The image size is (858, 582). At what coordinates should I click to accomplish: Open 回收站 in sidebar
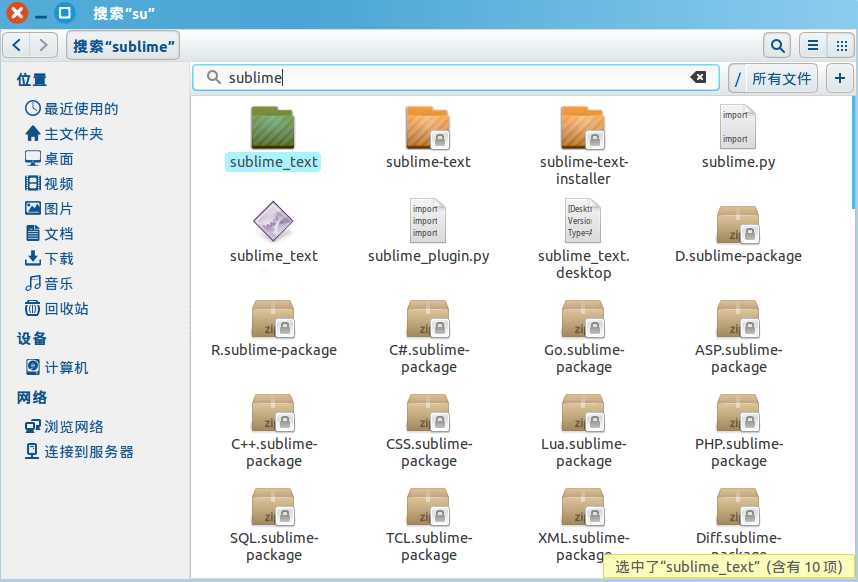(56, 309)
